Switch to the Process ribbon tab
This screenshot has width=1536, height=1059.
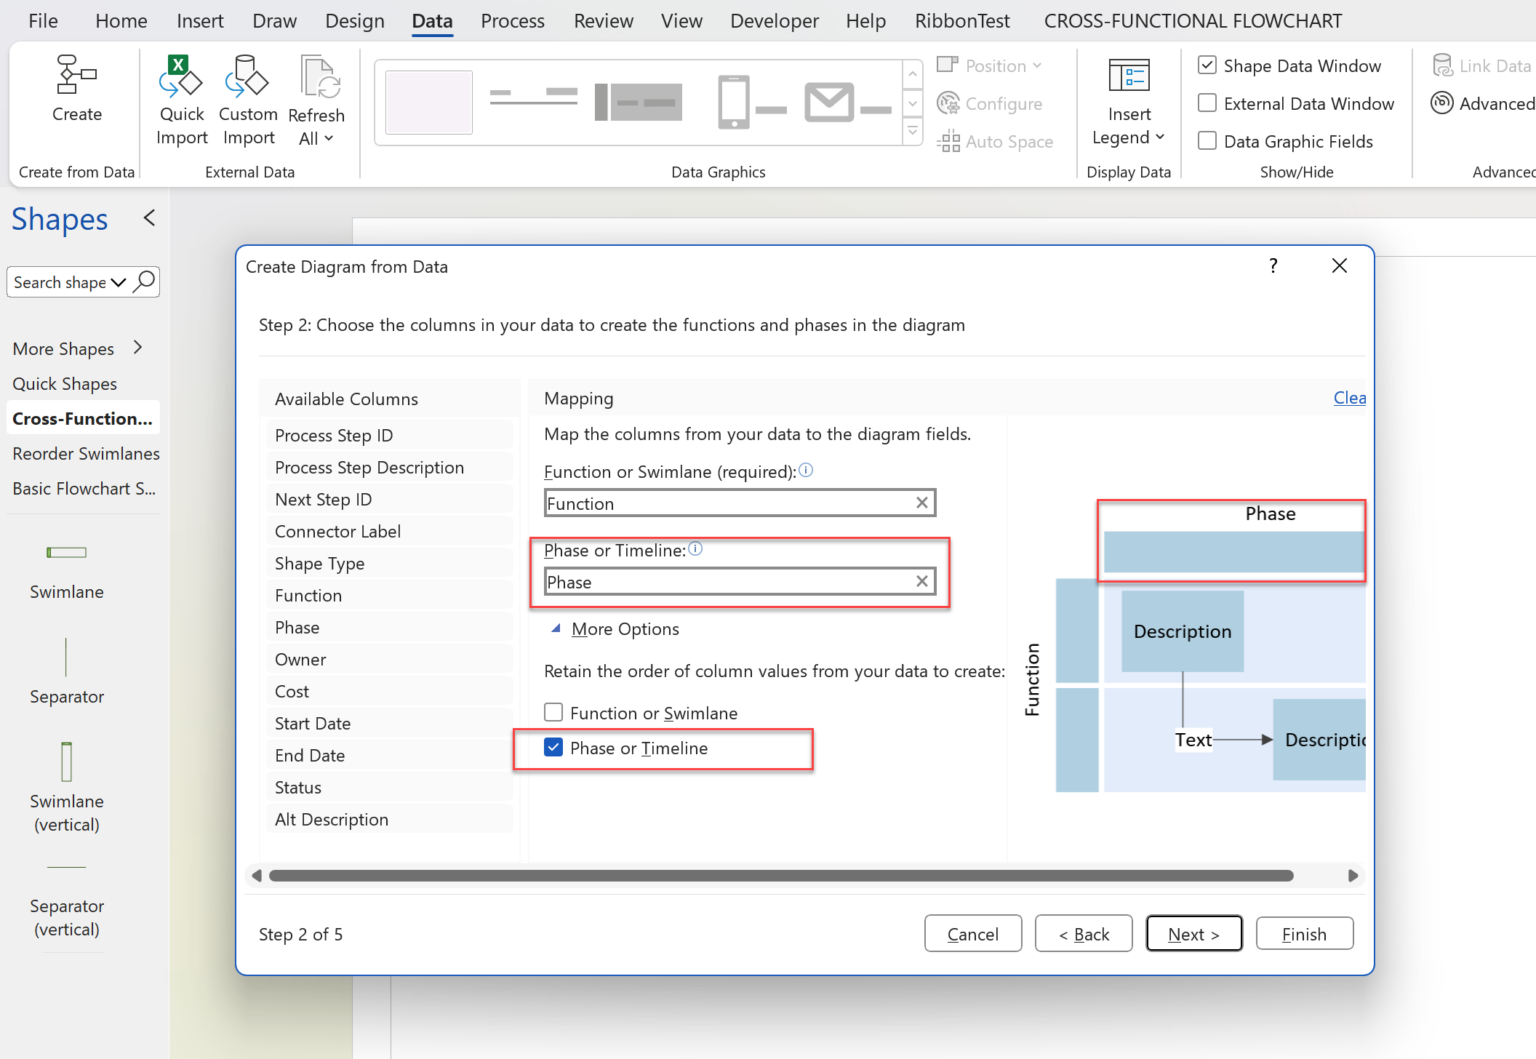[x=512, y=21]
